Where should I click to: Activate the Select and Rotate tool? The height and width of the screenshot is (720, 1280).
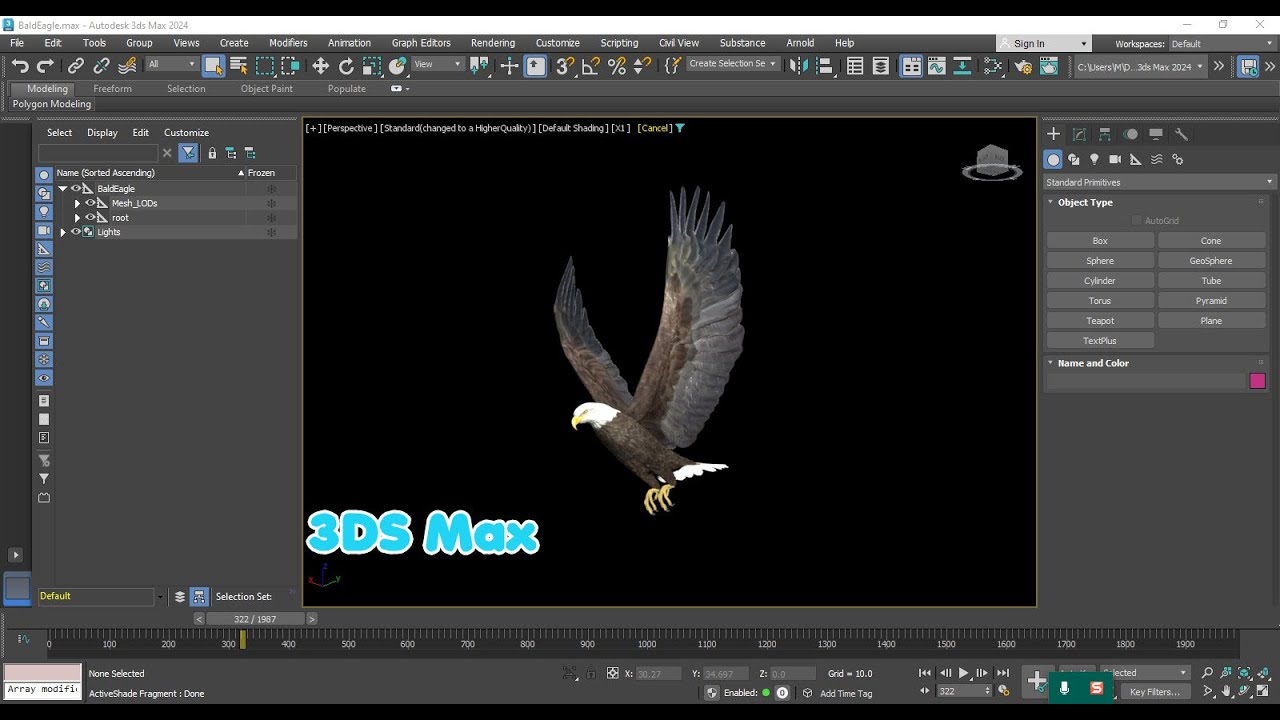pyautogui.click(x=346, y=66)
